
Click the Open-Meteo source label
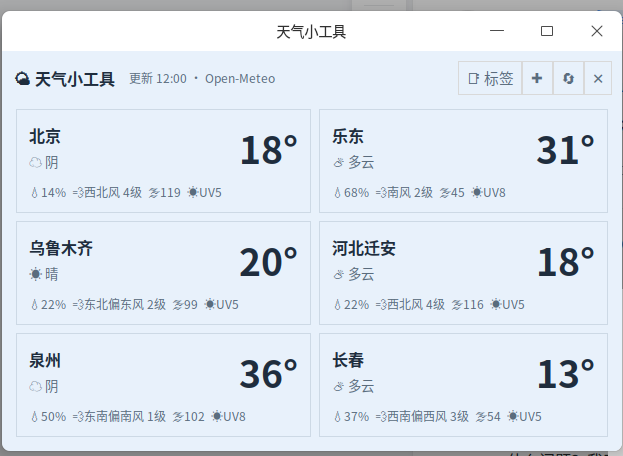[240, 79]
